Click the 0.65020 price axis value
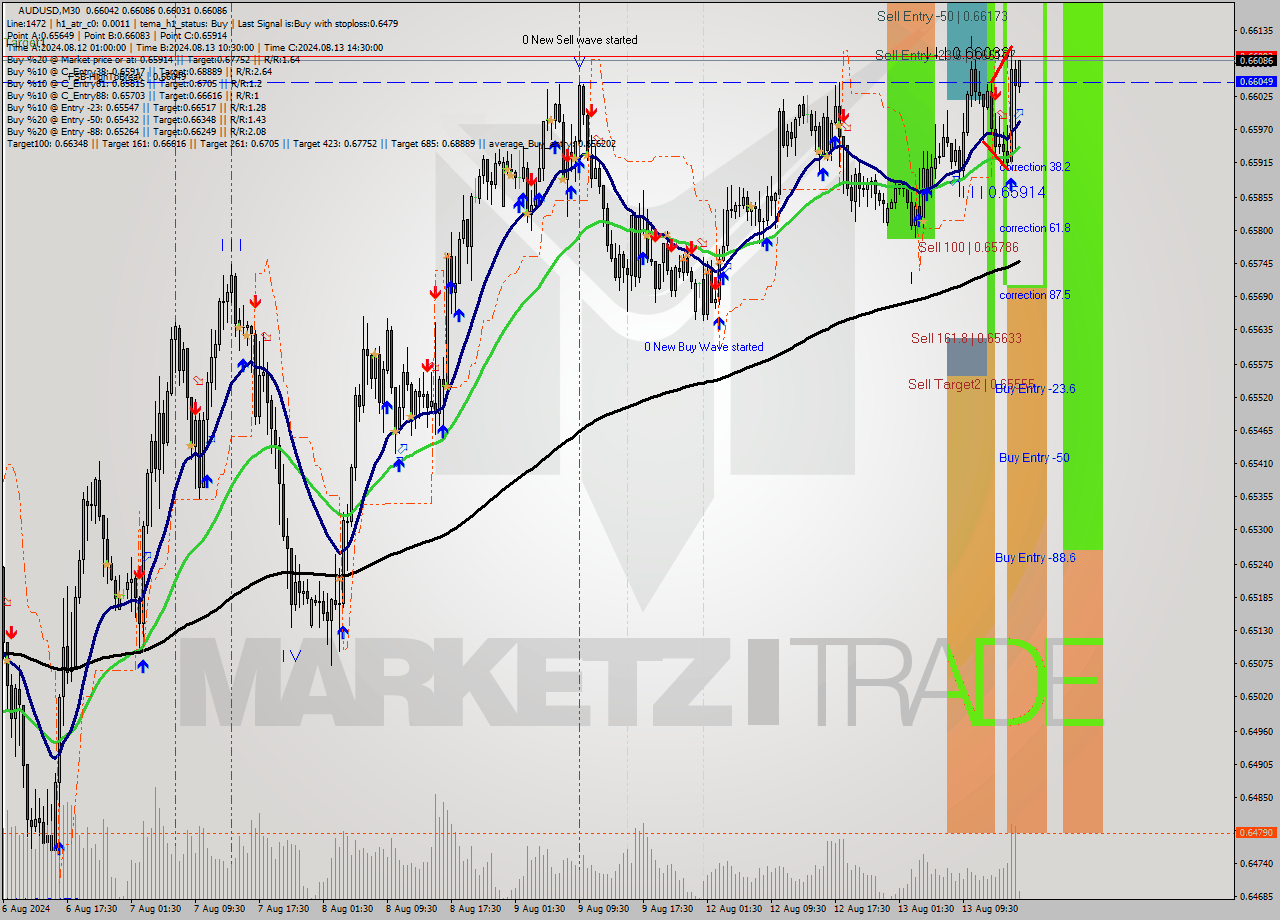Screen dimensions: 1280x920 coord(1256,697)
